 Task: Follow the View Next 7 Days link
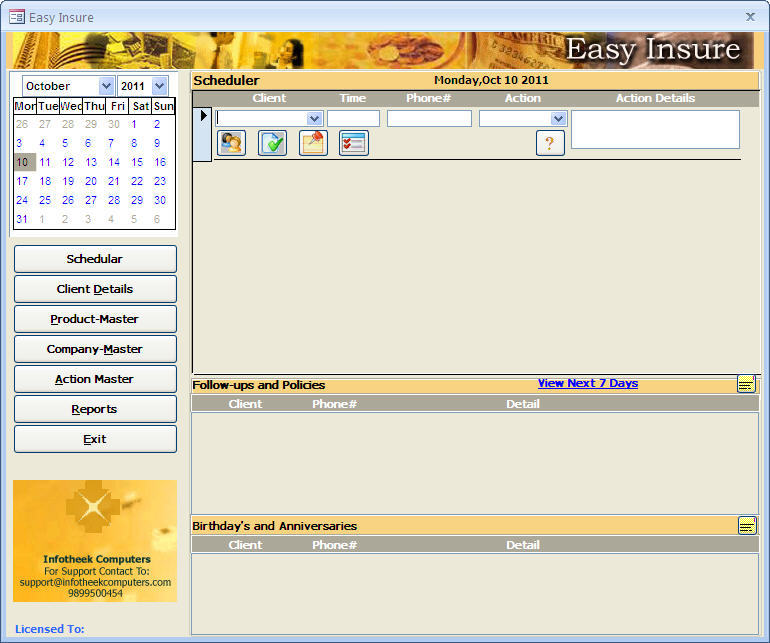point(588,383)
